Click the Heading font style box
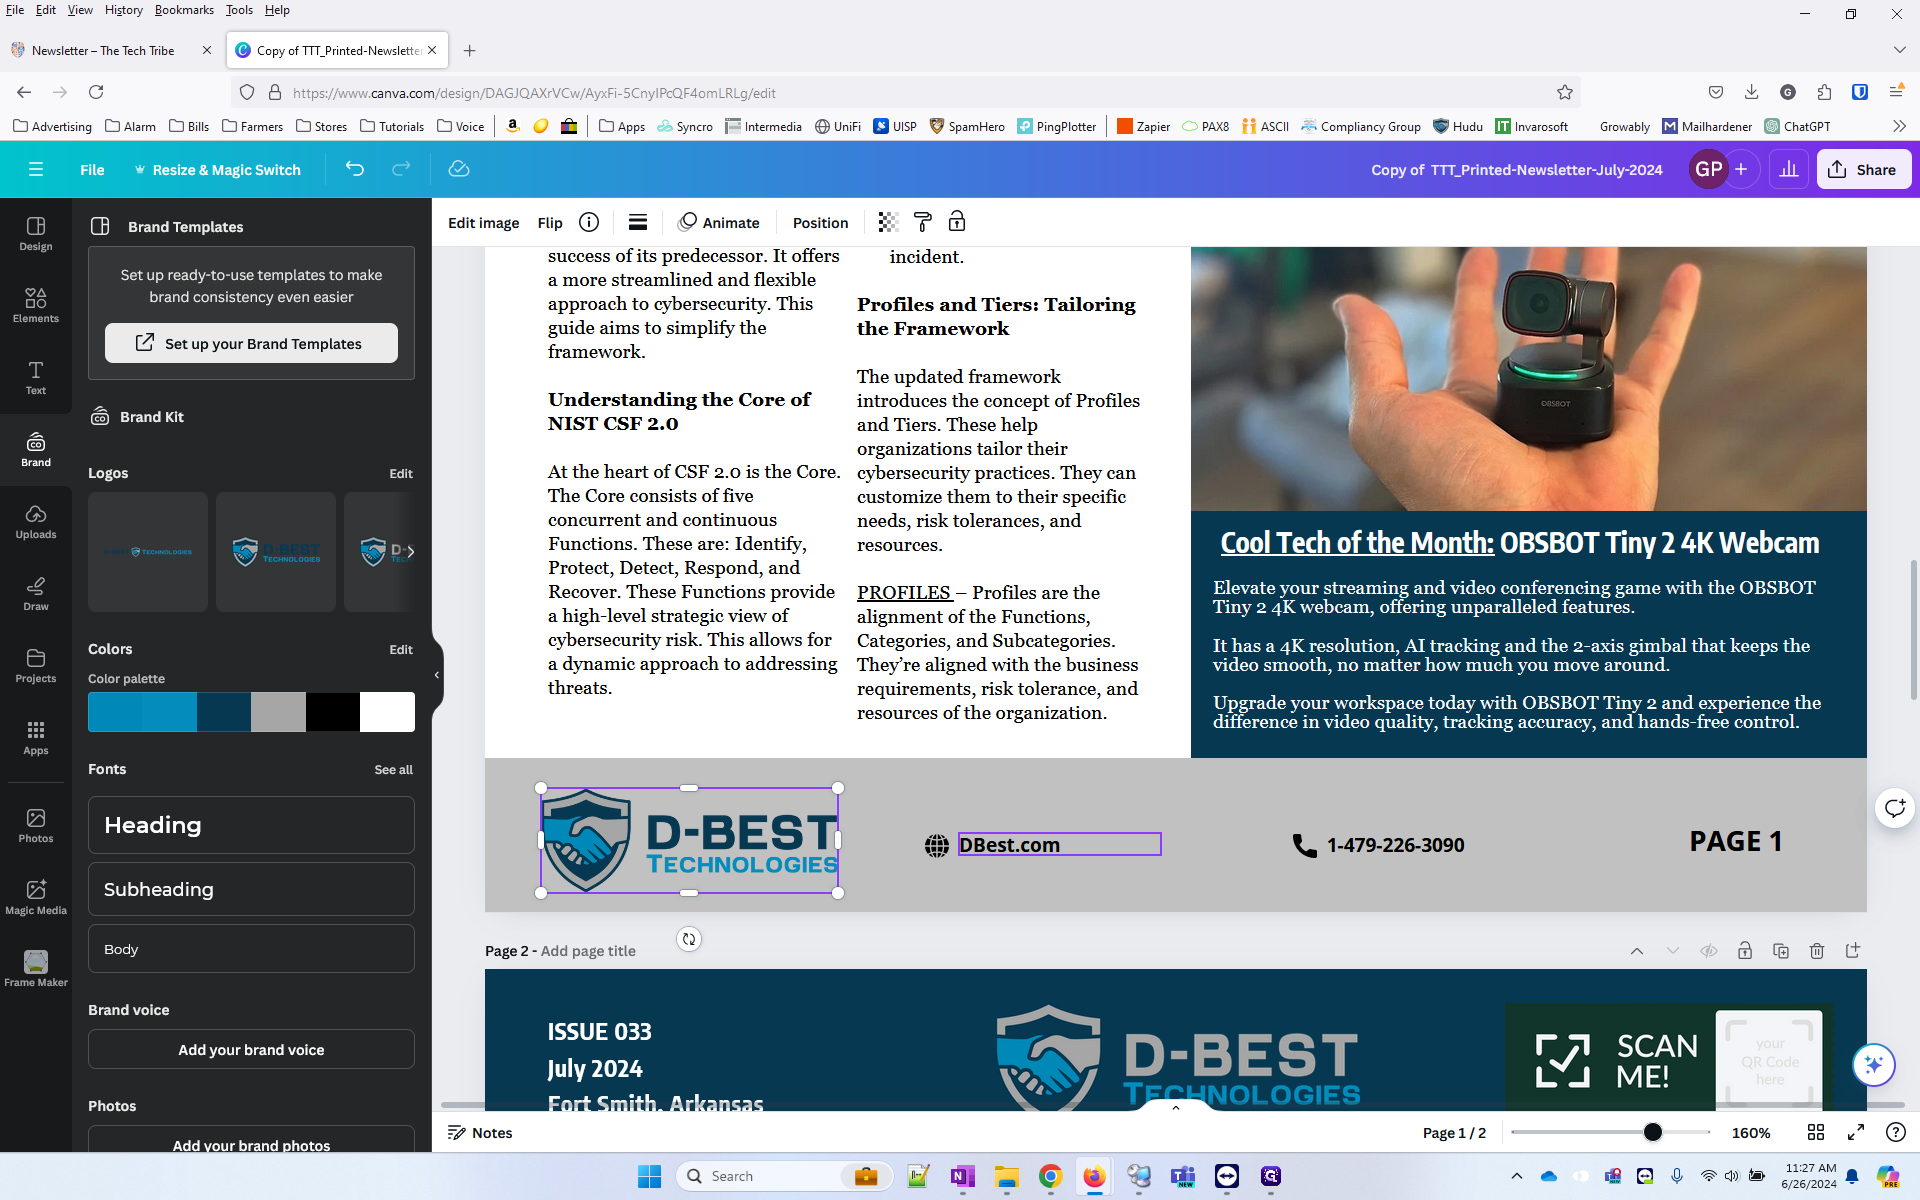The width and height of the screenshot is (1920, 1200). pos(251,825)
